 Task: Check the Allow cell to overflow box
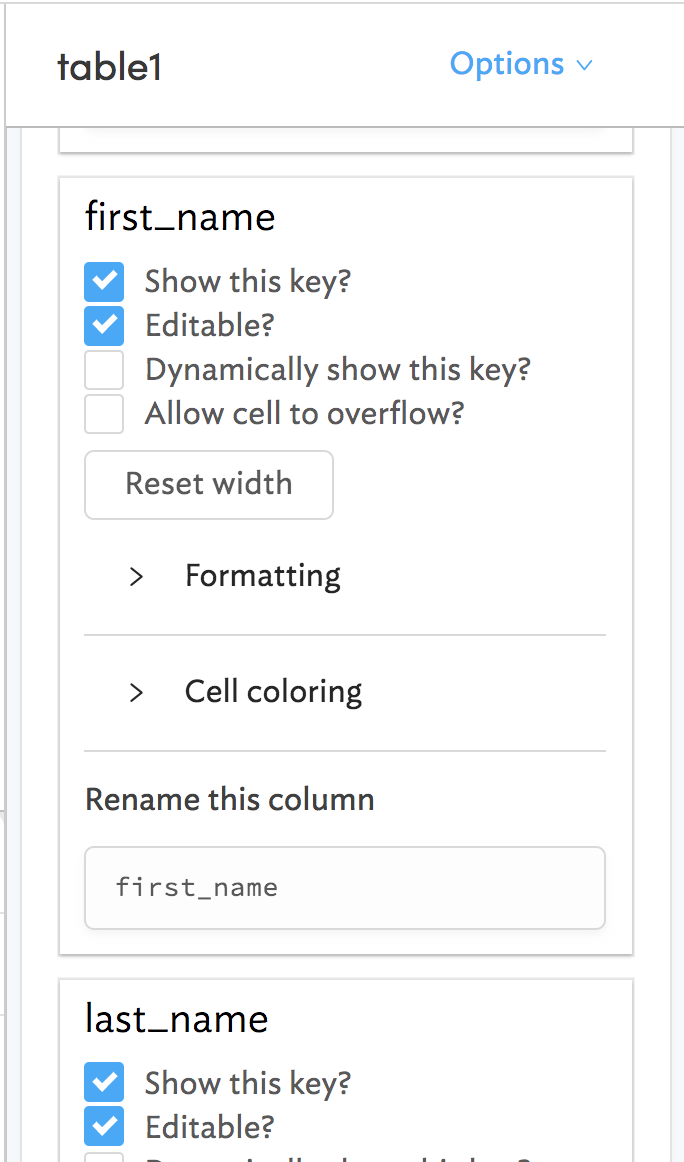[x=104, y=414]
